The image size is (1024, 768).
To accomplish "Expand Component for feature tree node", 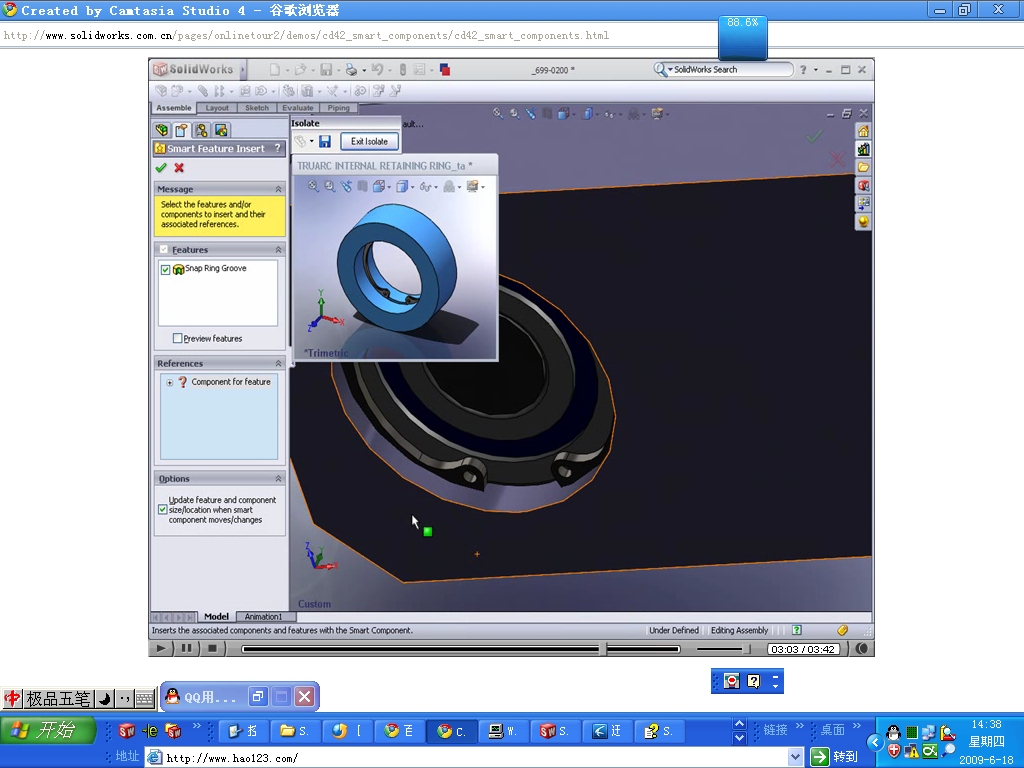I will point(170,383).
